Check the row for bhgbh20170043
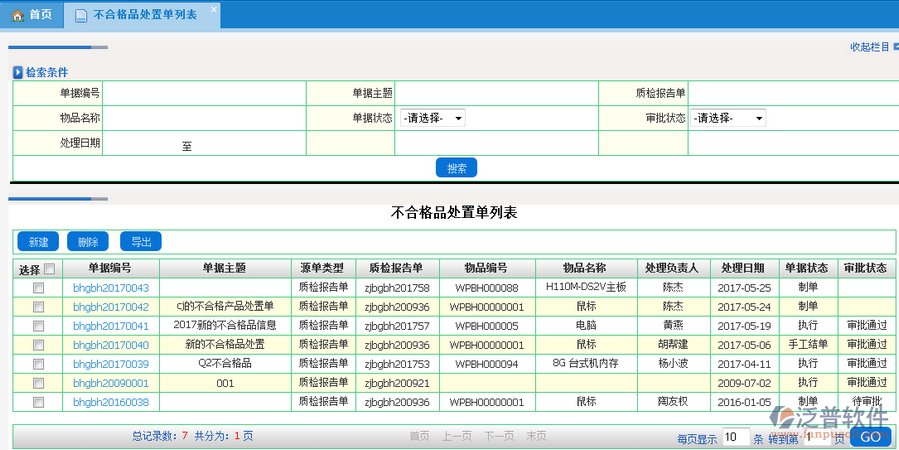Screen dimensions: 899x450 point(39,288)
